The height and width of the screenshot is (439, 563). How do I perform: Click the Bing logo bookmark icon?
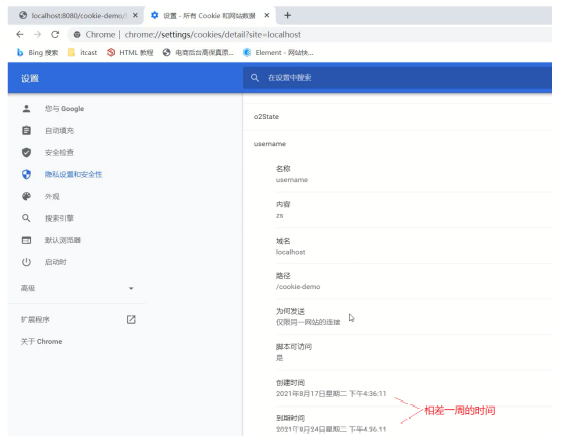coord(20,53)
